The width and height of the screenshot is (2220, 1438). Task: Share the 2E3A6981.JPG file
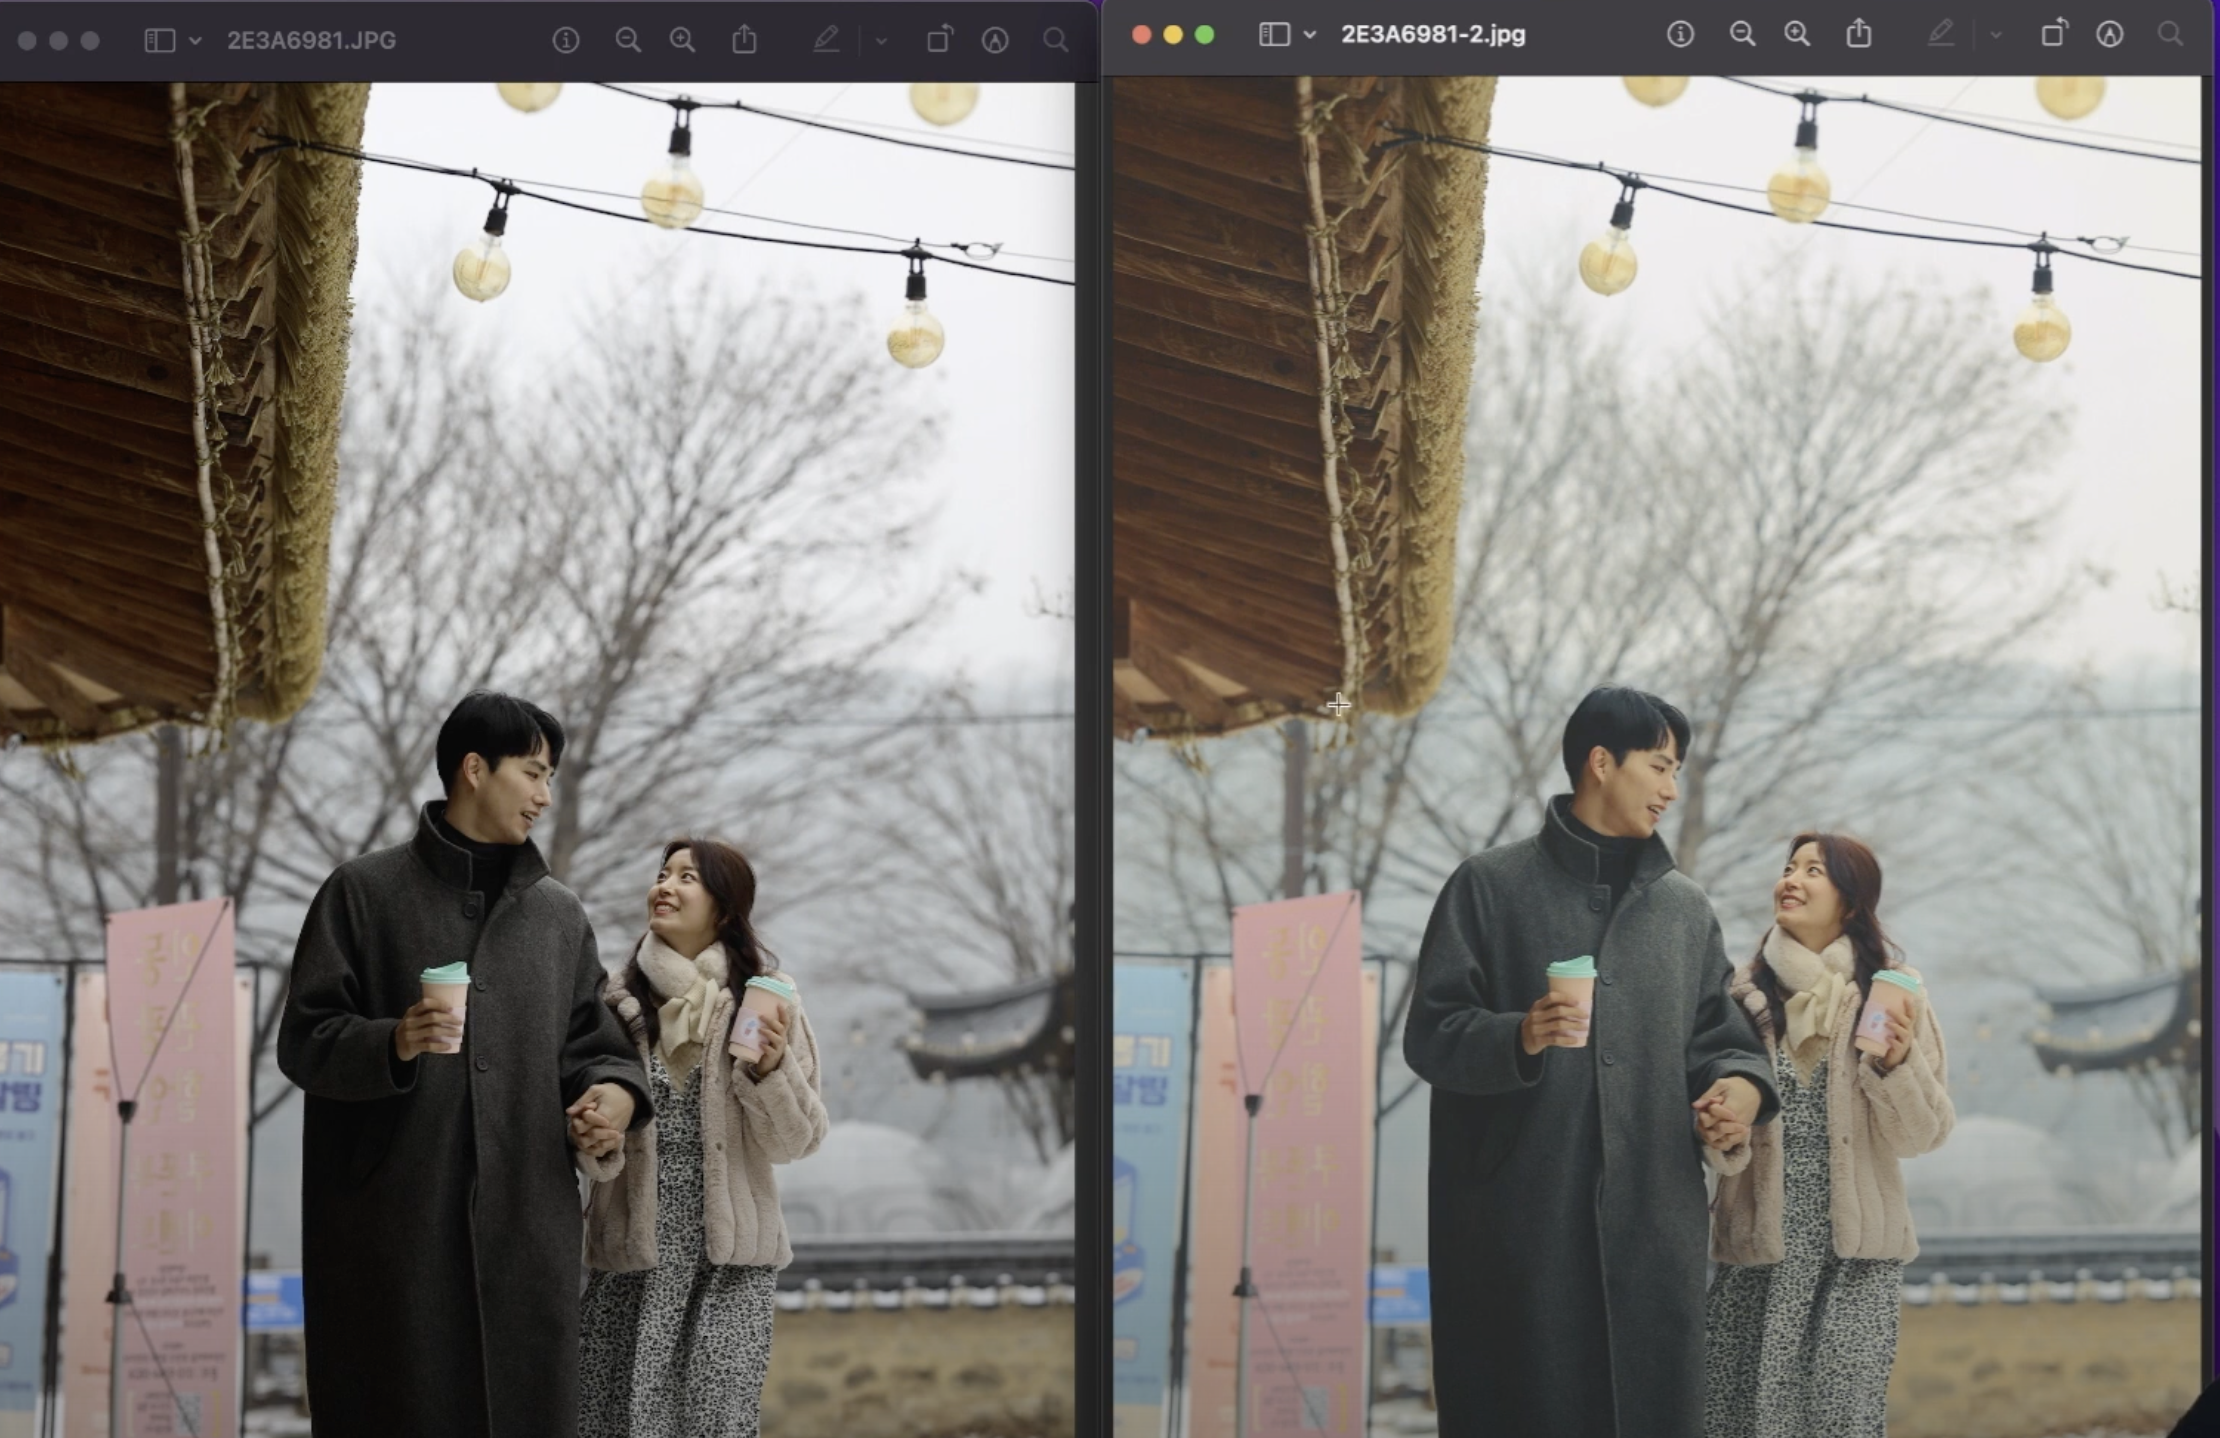pyautogui.click(x=744, y=41)
